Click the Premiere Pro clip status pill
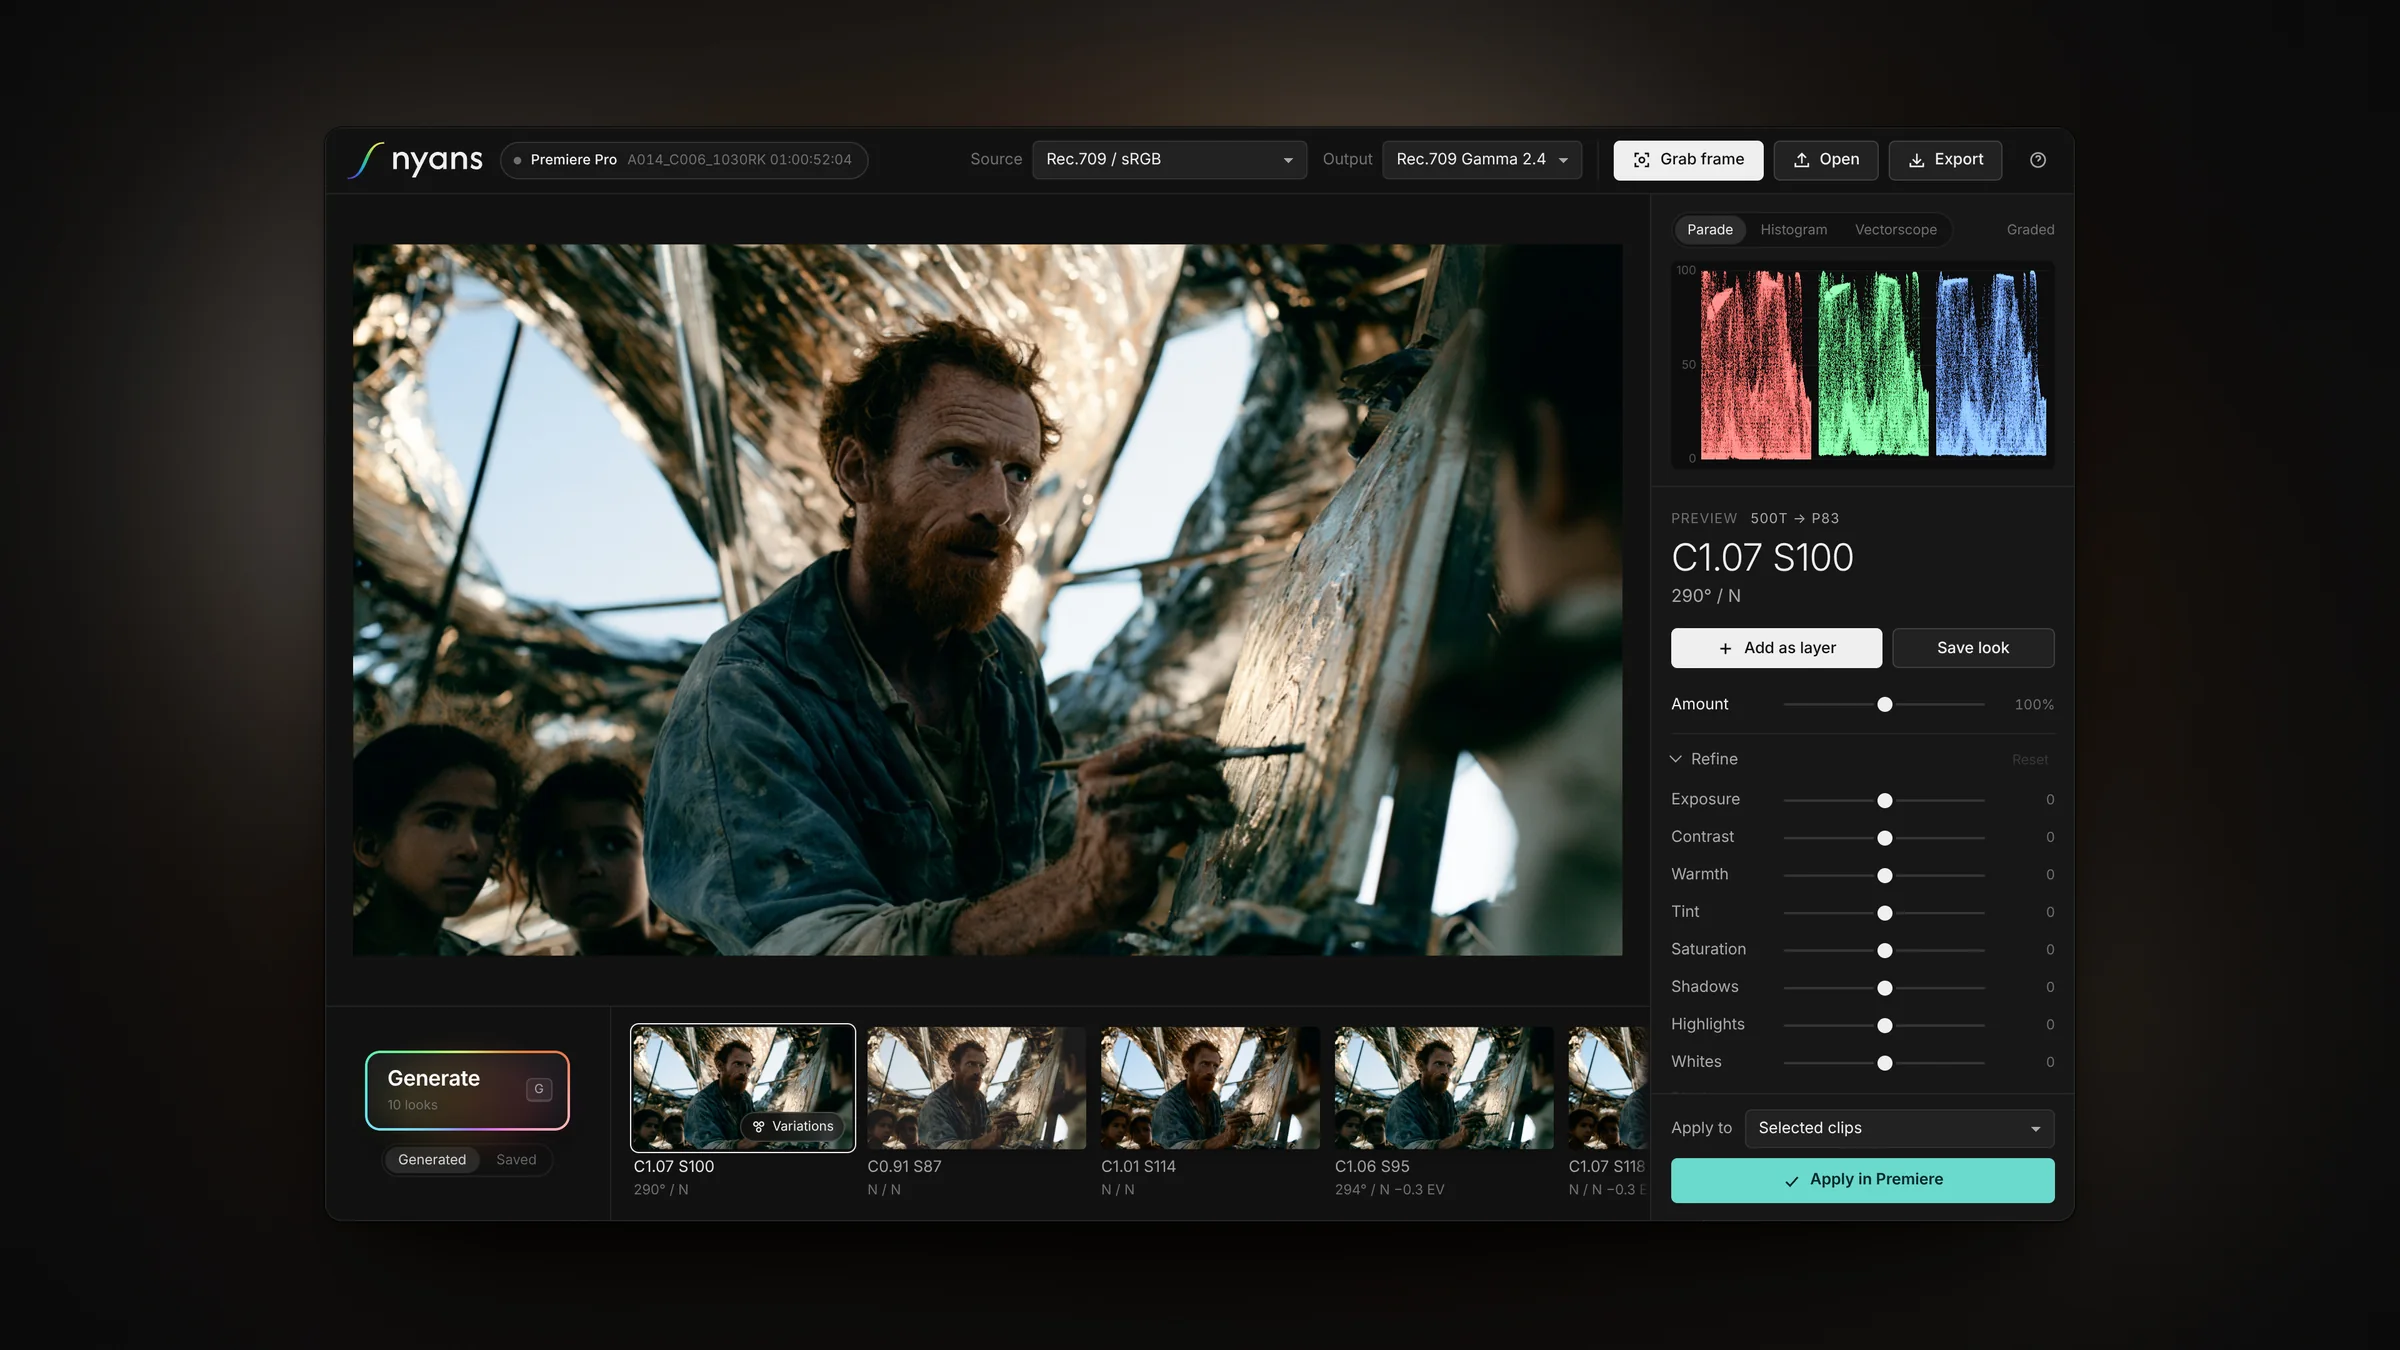The width and height of the screenshot is (2400, 1350). (684, 160)
